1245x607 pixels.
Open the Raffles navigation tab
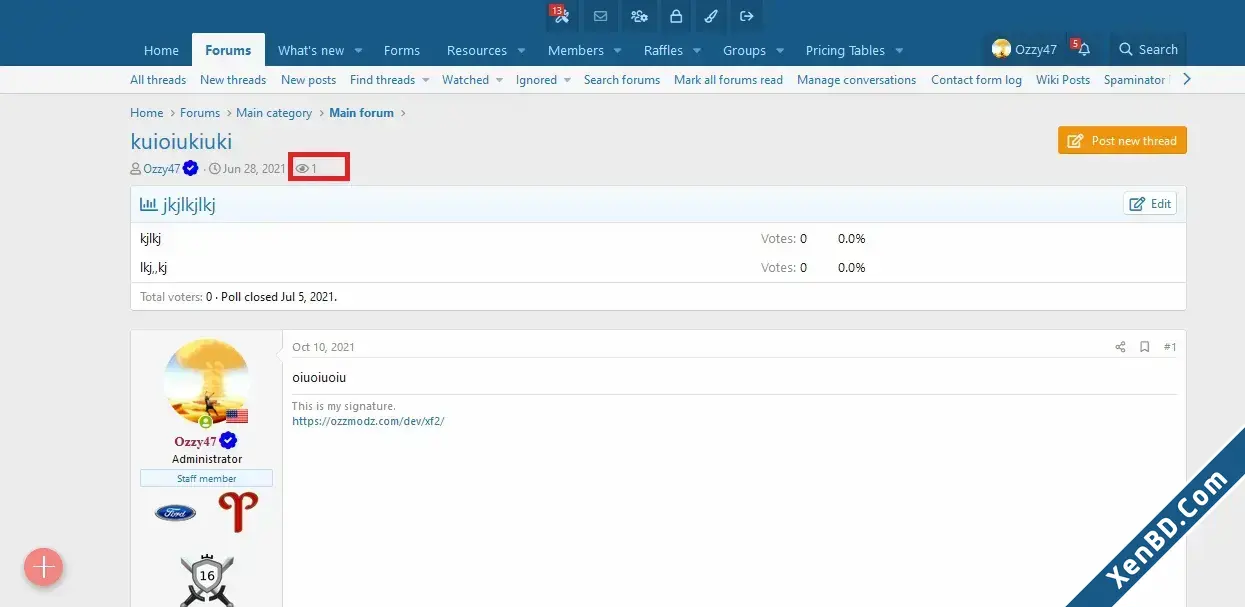[663, 50]
